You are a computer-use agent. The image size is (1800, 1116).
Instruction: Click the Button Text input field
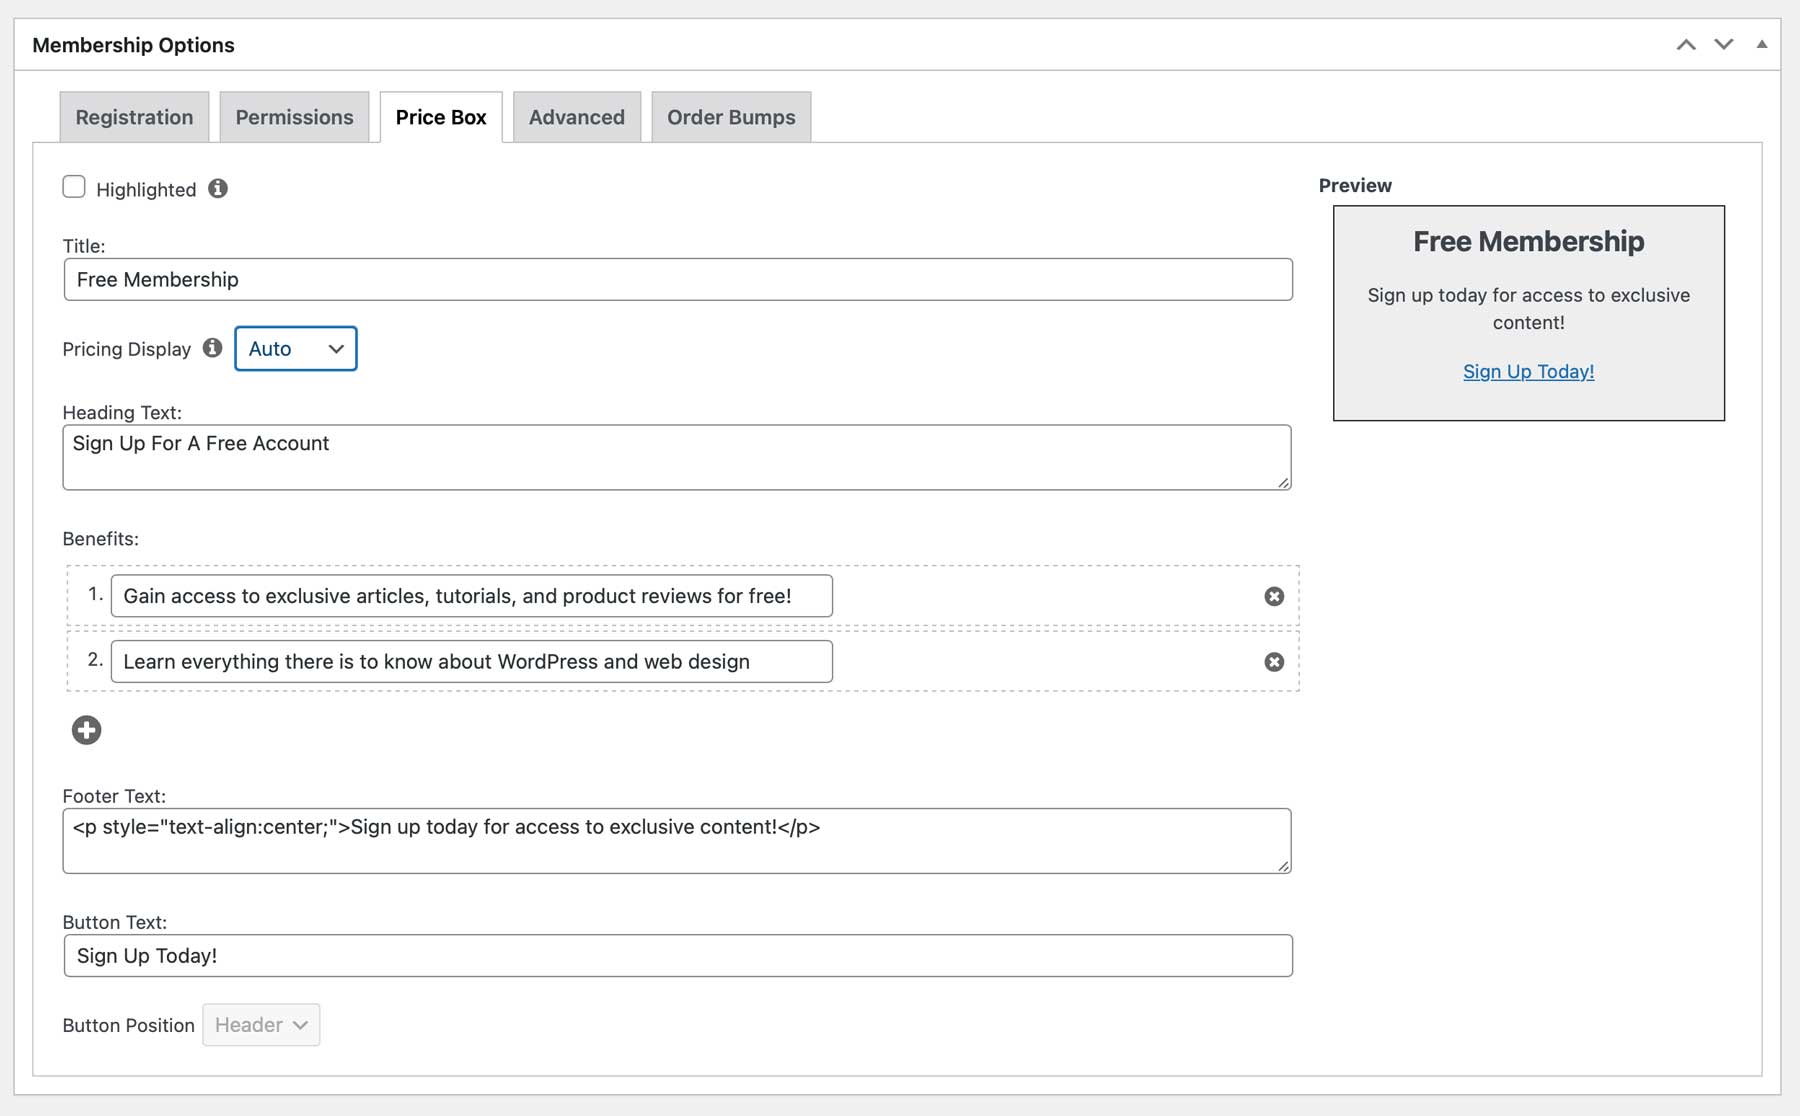coord(678,955)
